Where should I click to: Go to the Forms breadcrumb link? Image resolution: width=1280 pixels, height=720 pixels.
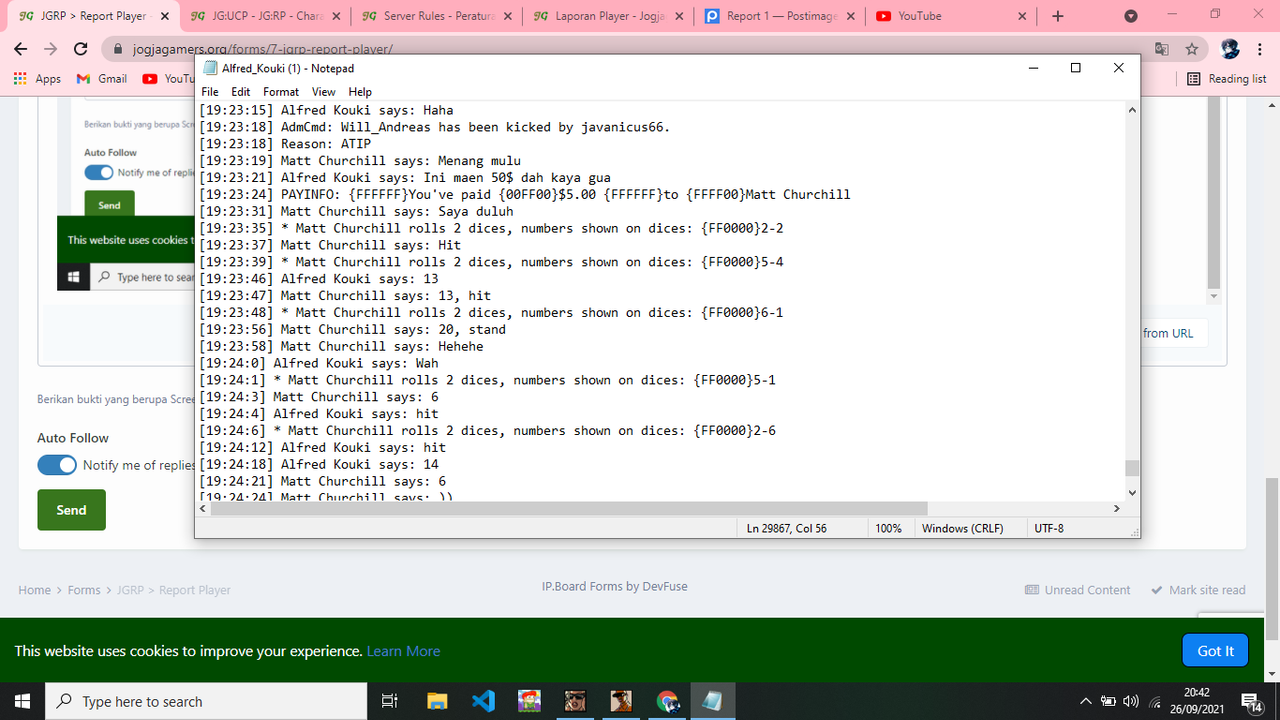[84, 590]
